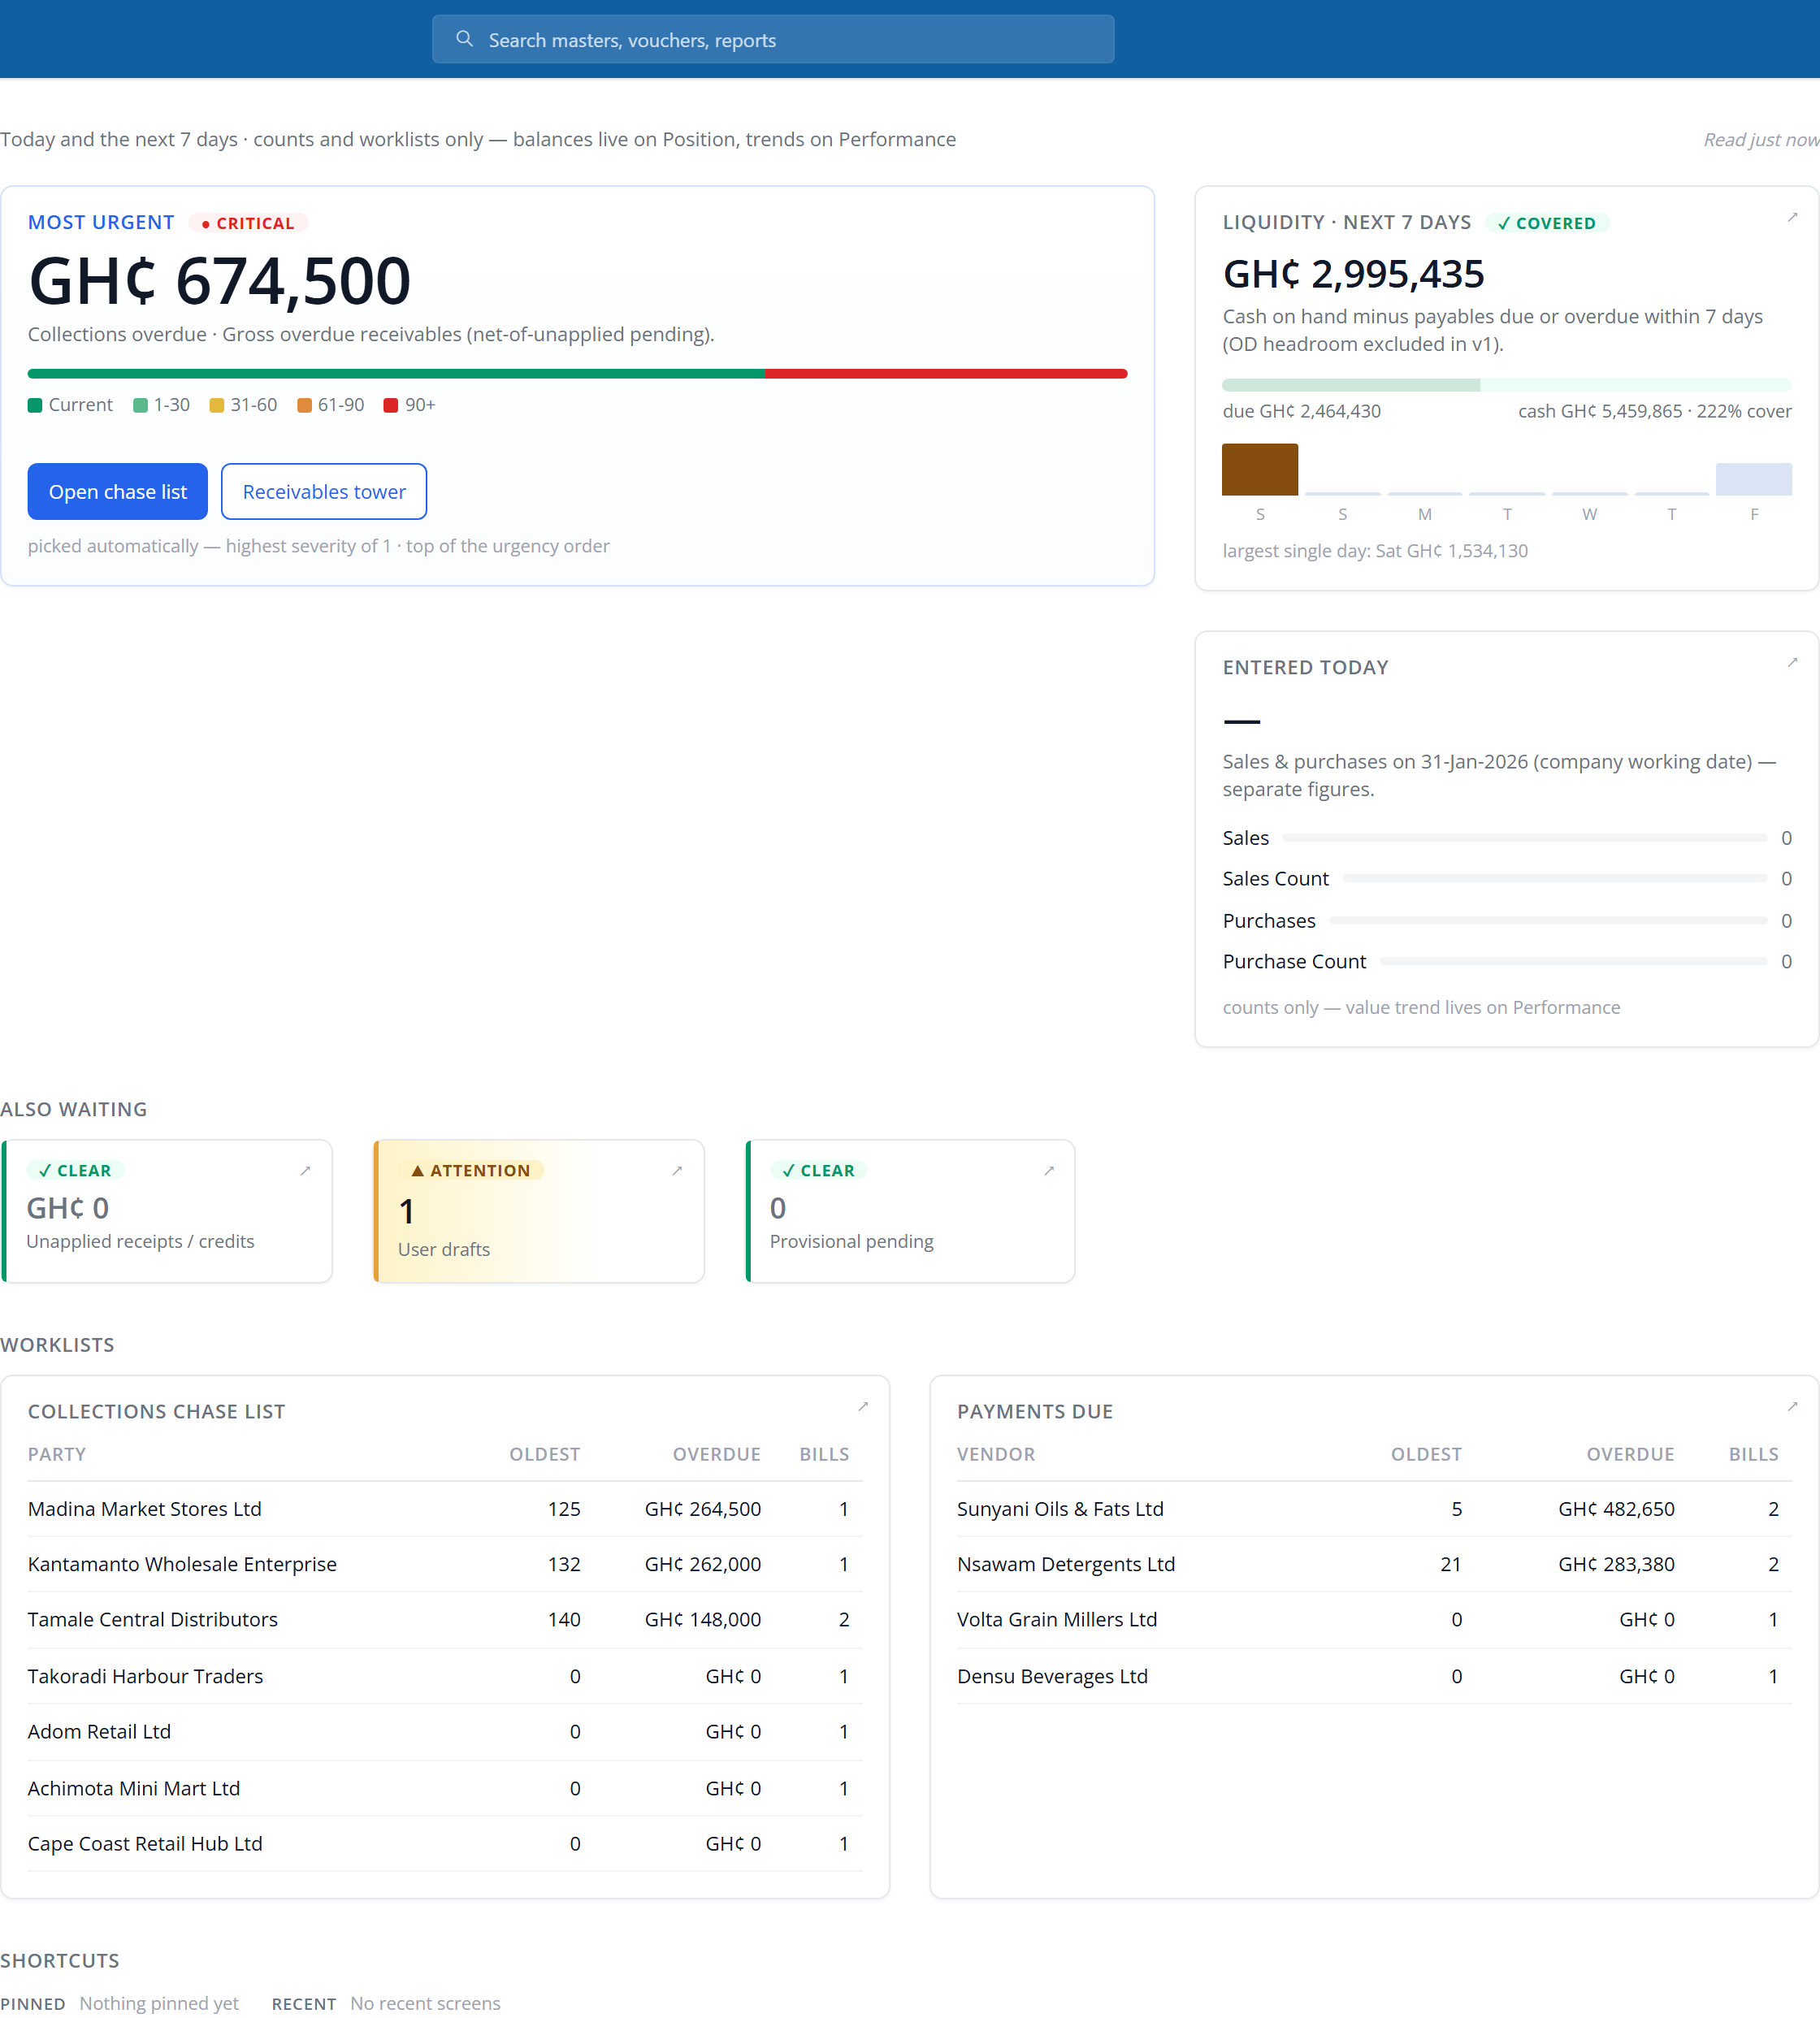Select Densu Beverages Ltd vendor
This screenshot has width=1820, height=2018.
pos(1374,1675)
